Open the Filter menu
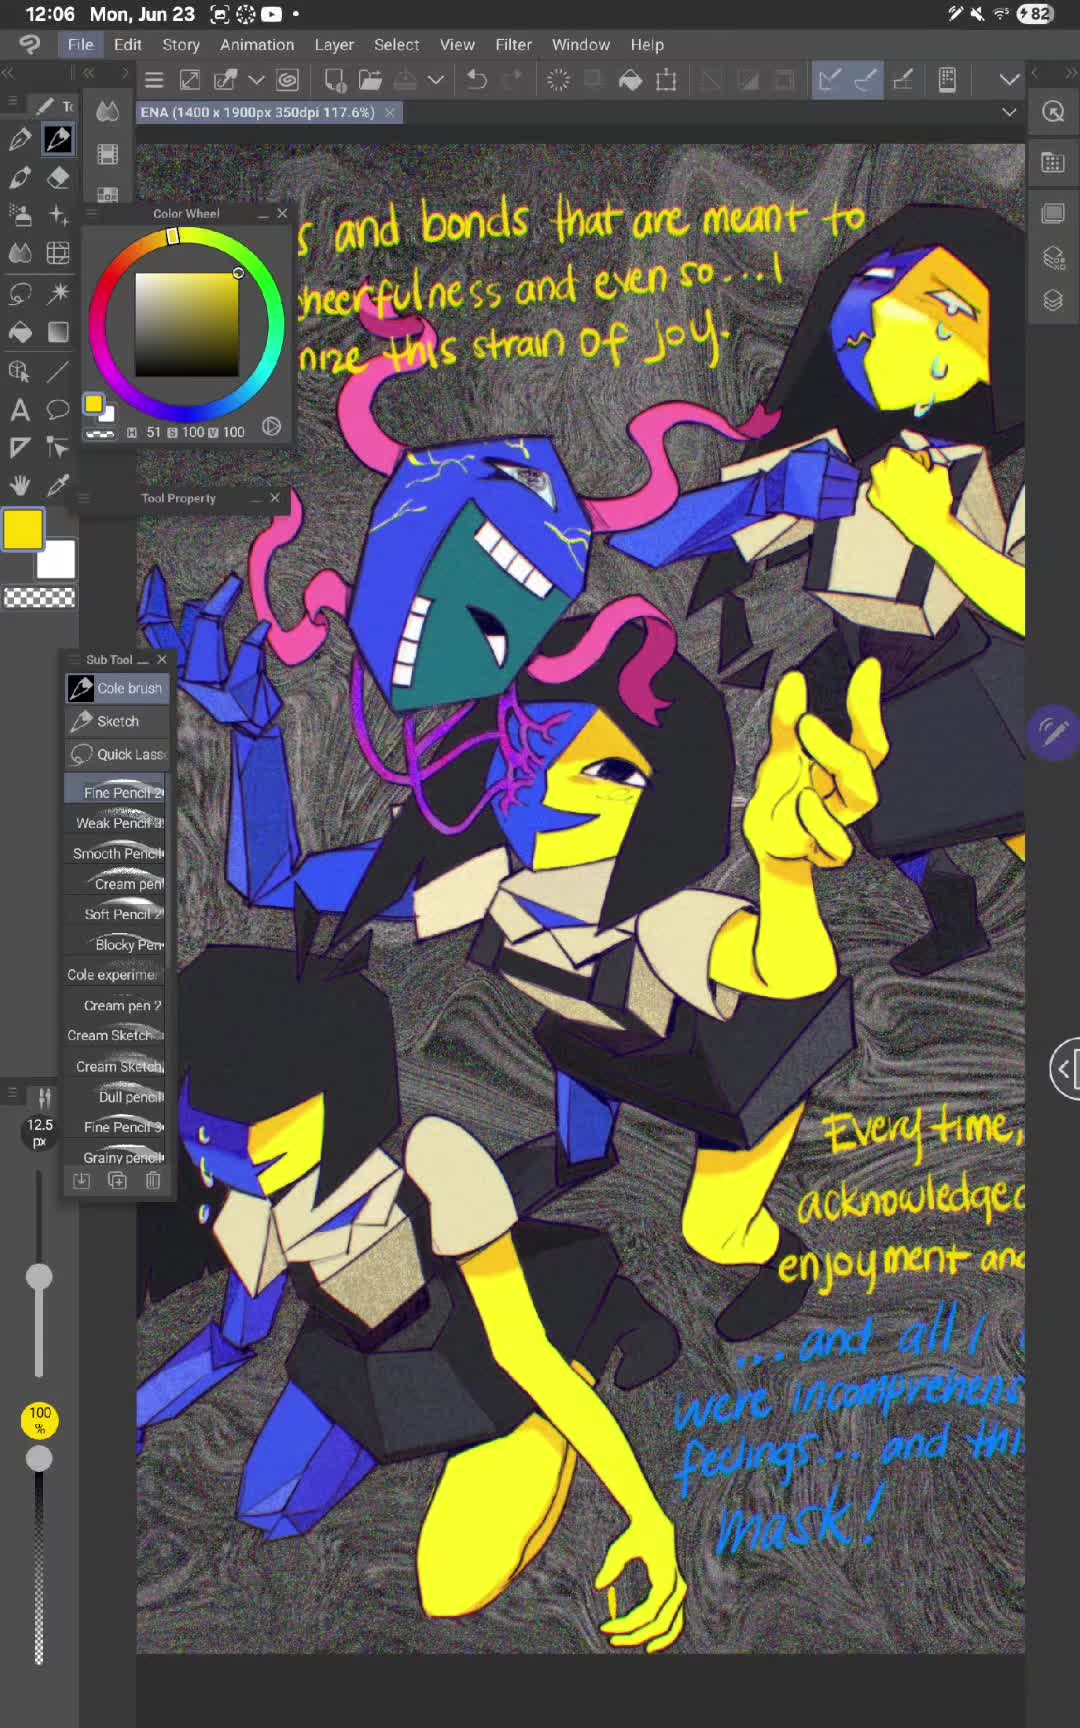Screen dimensions: 1080x1728 [x=513, y=44]
